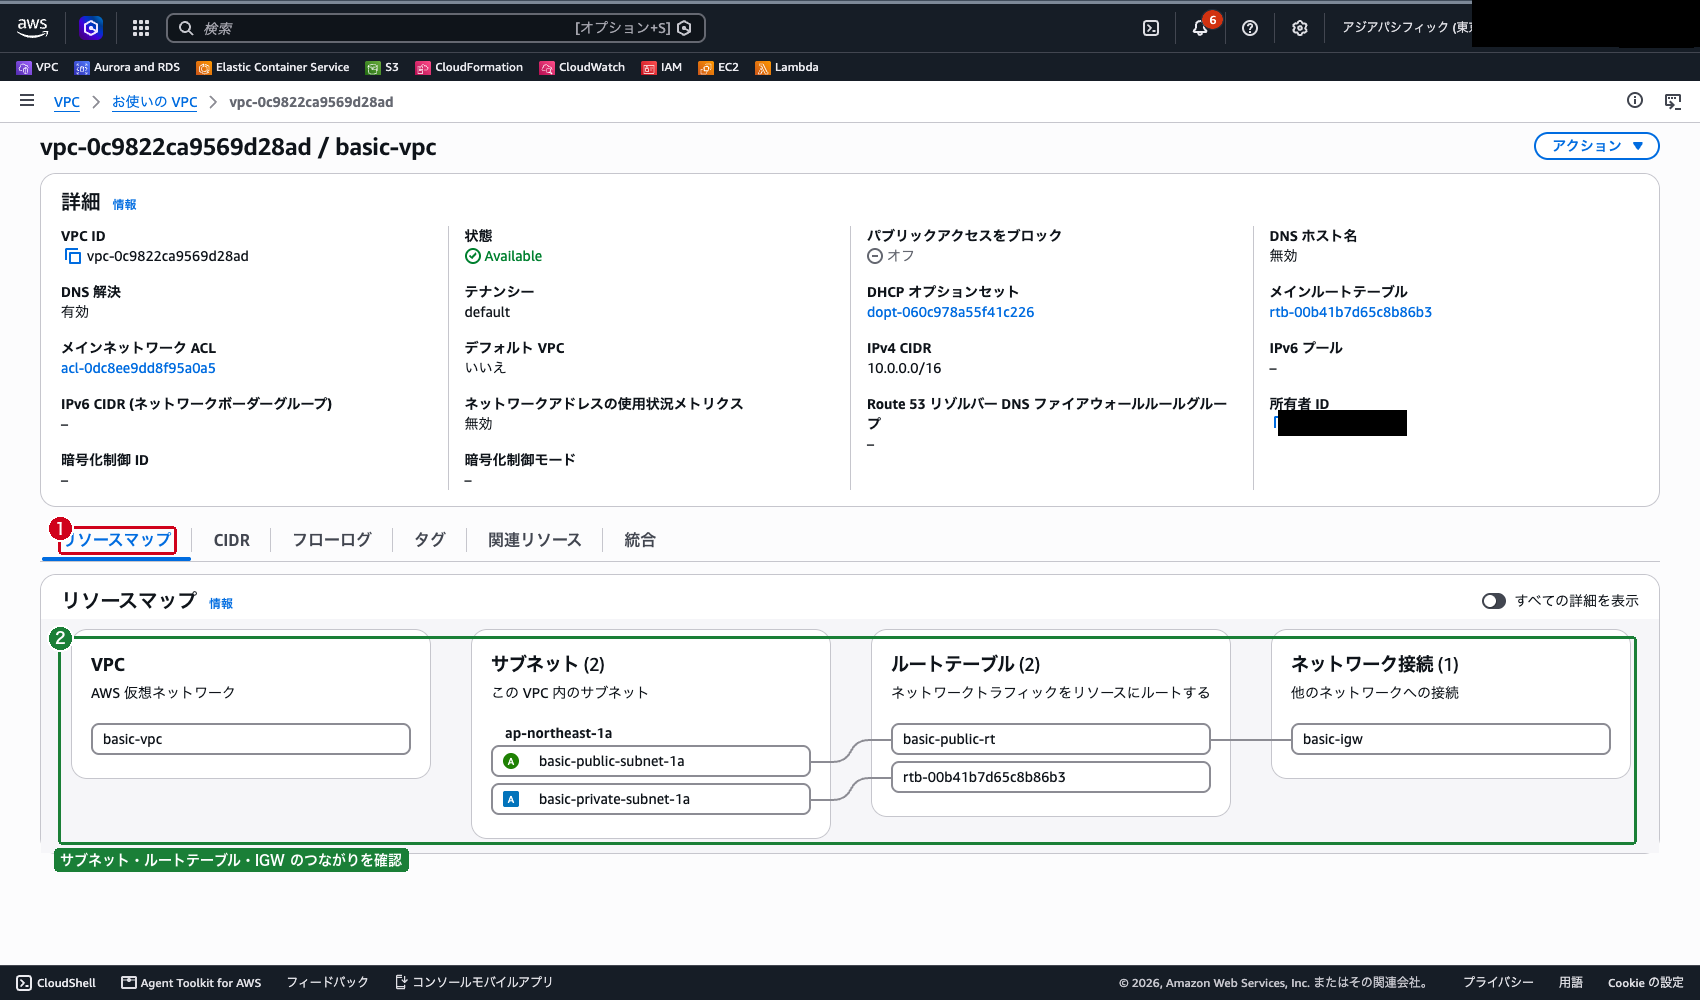
Task: Click the page info circle icon
Action: point(1635,100)
